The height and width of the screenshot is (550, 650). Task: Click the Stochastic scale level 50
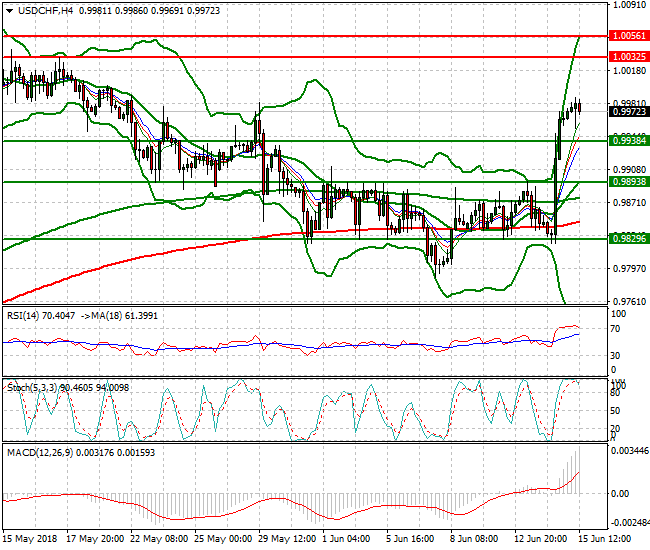[616, 411]
